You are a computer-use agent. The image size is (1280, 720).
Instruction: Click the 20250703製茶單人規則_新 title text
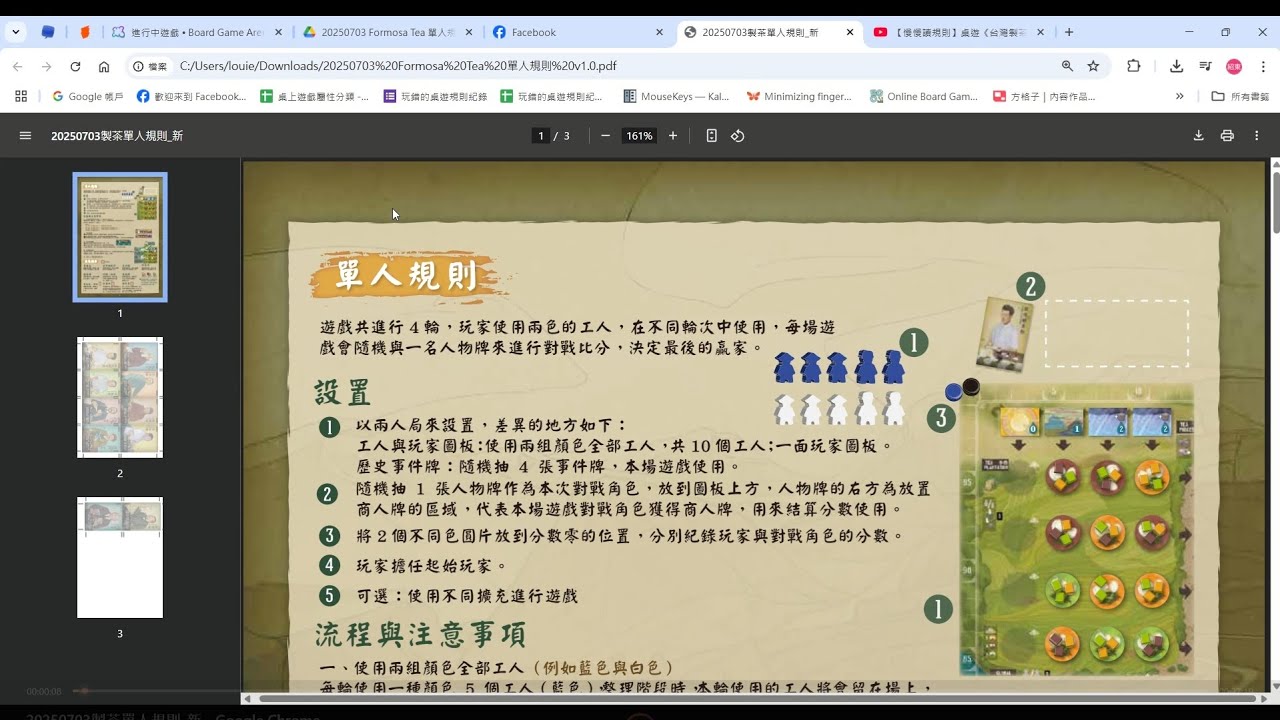tap(117, 136)
